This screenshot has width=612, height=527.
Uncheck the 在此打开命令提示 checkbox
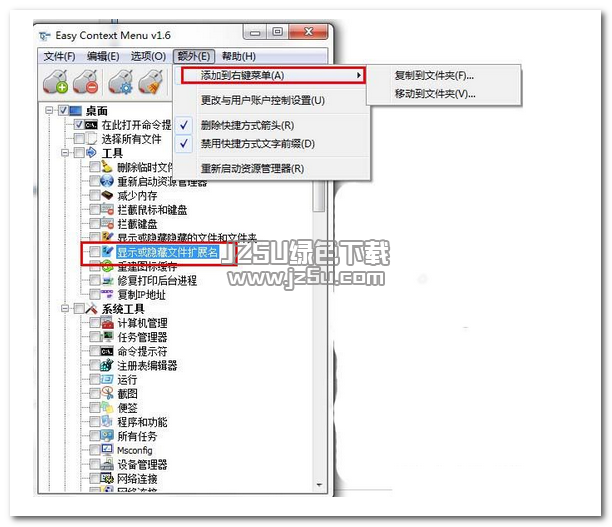pos(79,125)
